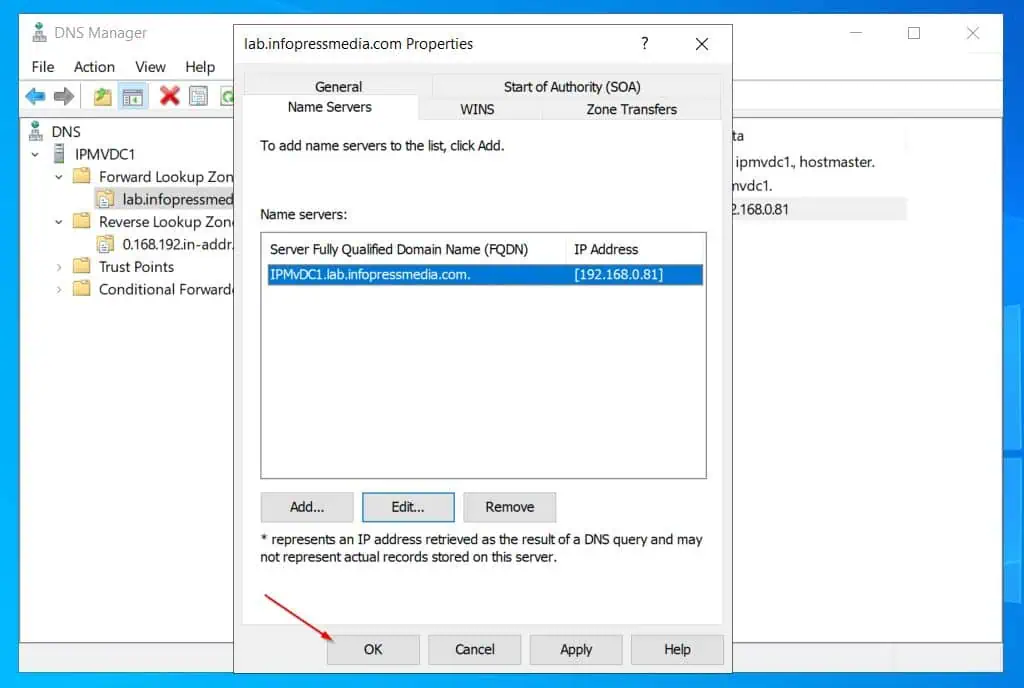1024x688 pixels.
Task: Collapse the IPMVDC1 server node
Action: tap(35, 155)
